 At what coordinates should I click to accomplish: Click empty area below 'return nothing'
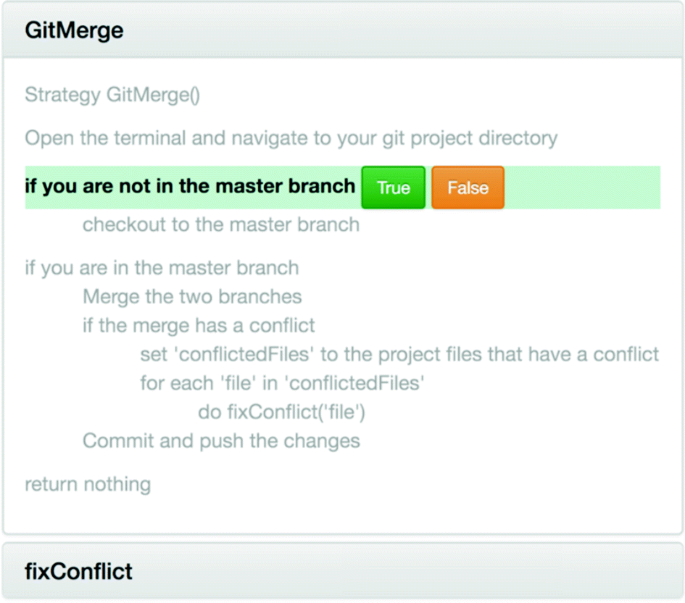340,514
